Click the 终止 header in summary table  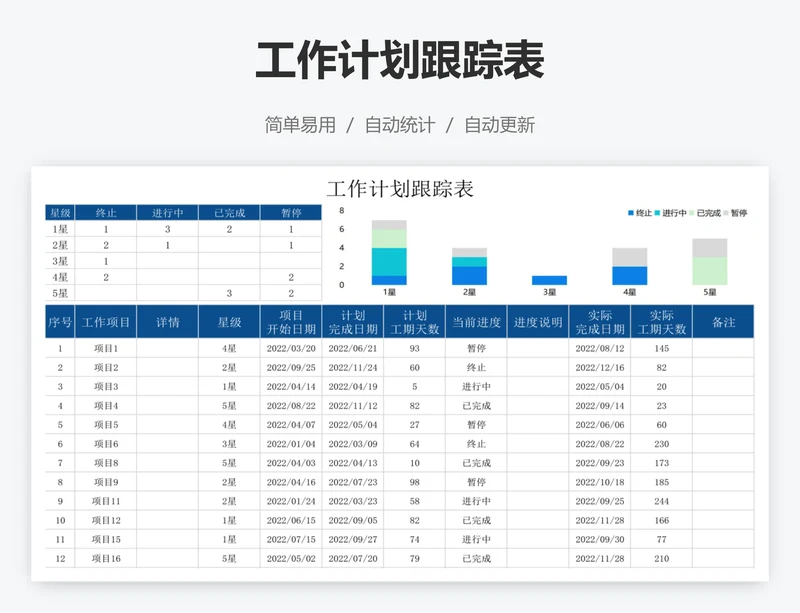(x=106, y=213)
